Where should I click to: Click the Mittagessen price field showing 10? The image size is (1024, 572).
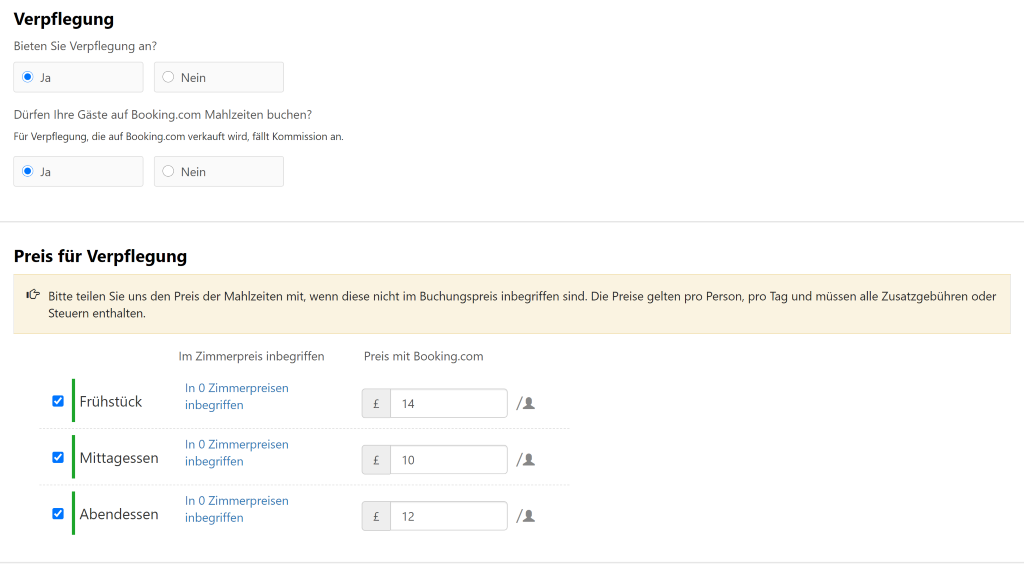click(x=449, y=460)
